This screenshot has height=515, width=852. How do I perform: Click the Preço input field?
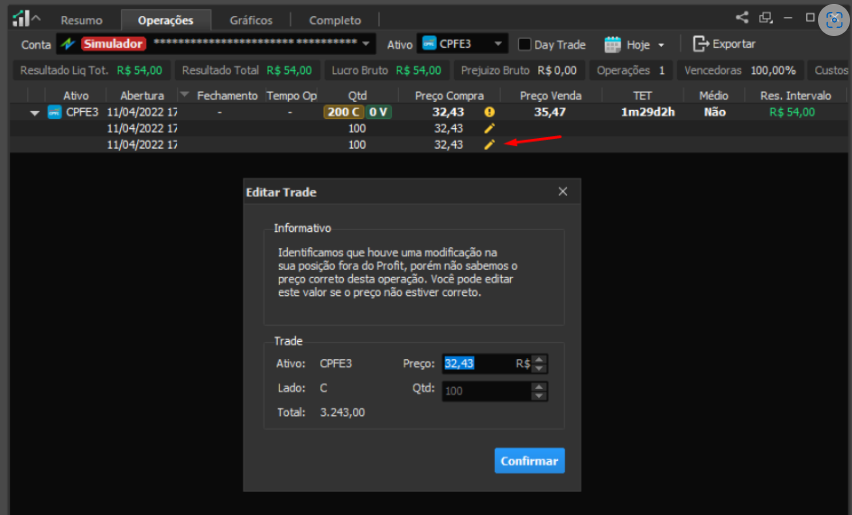[x=486, y=363]
